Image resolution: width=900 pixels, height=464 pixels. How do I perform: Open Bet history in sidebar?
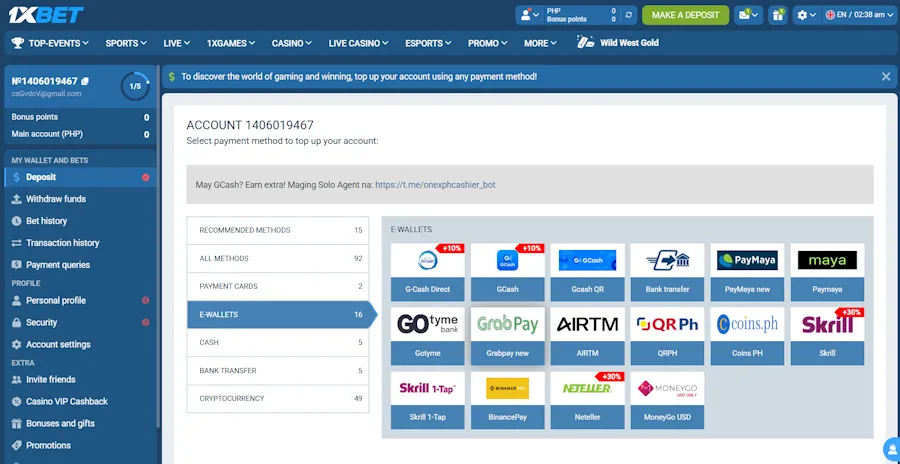coord(80,221)
